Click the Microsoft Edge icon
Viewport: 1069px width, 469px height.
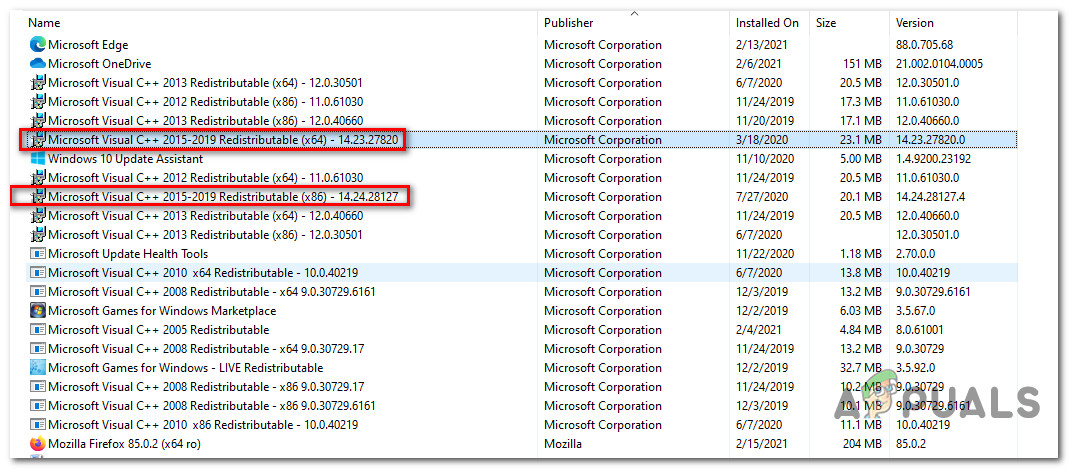click(38, 45)
